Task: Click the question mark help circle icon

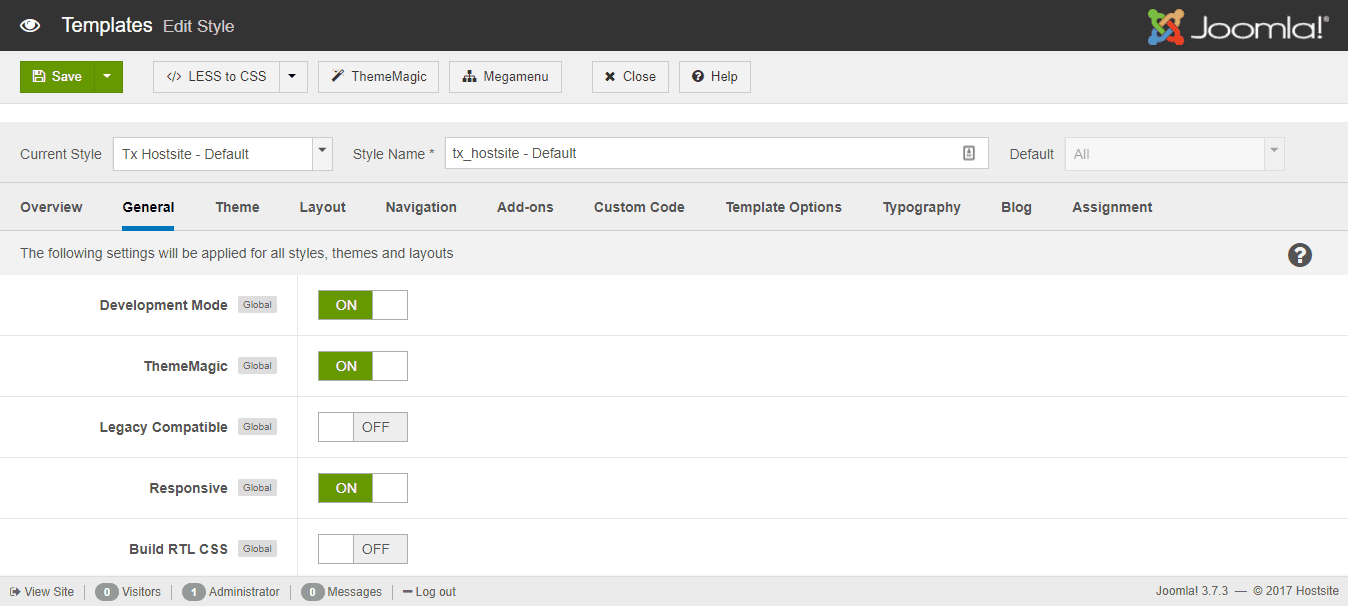Action: (x=1299, y=255)
